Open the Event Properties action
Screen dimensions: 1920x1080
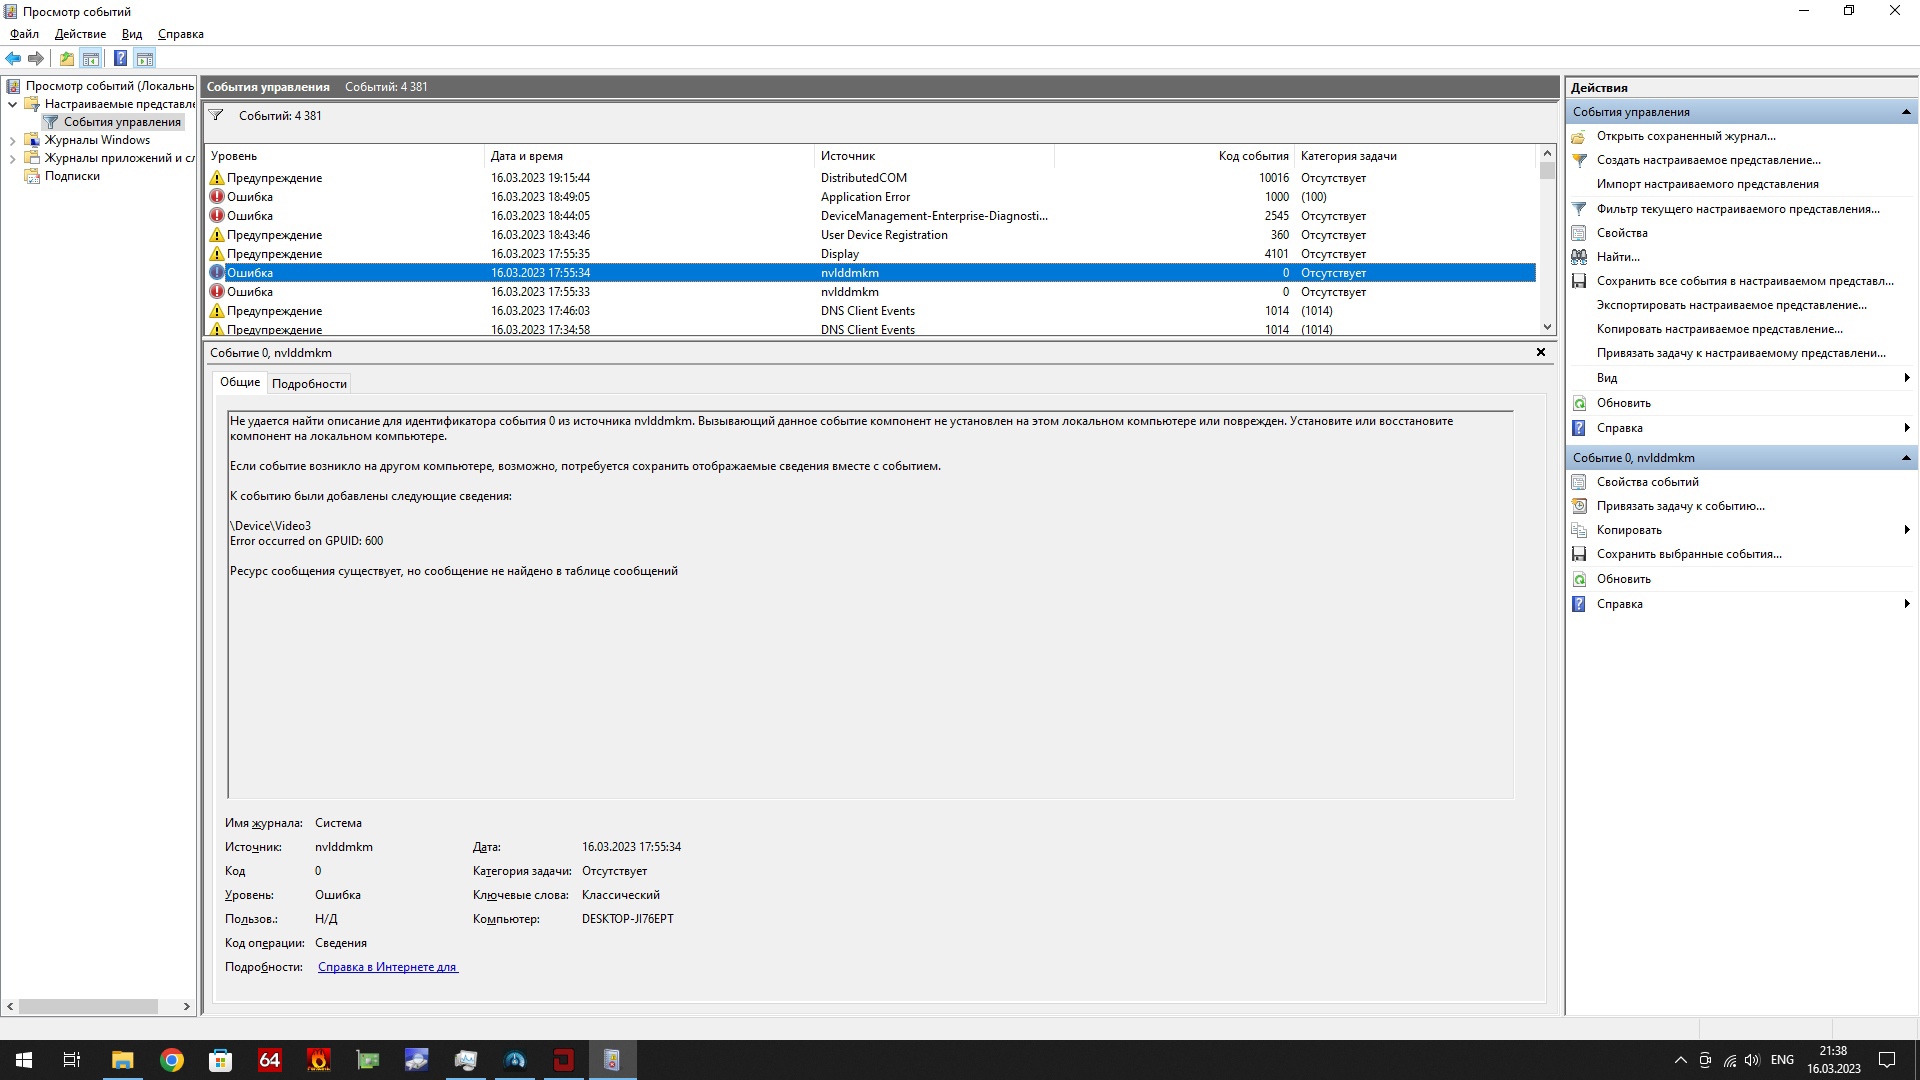coord(1647,482)
